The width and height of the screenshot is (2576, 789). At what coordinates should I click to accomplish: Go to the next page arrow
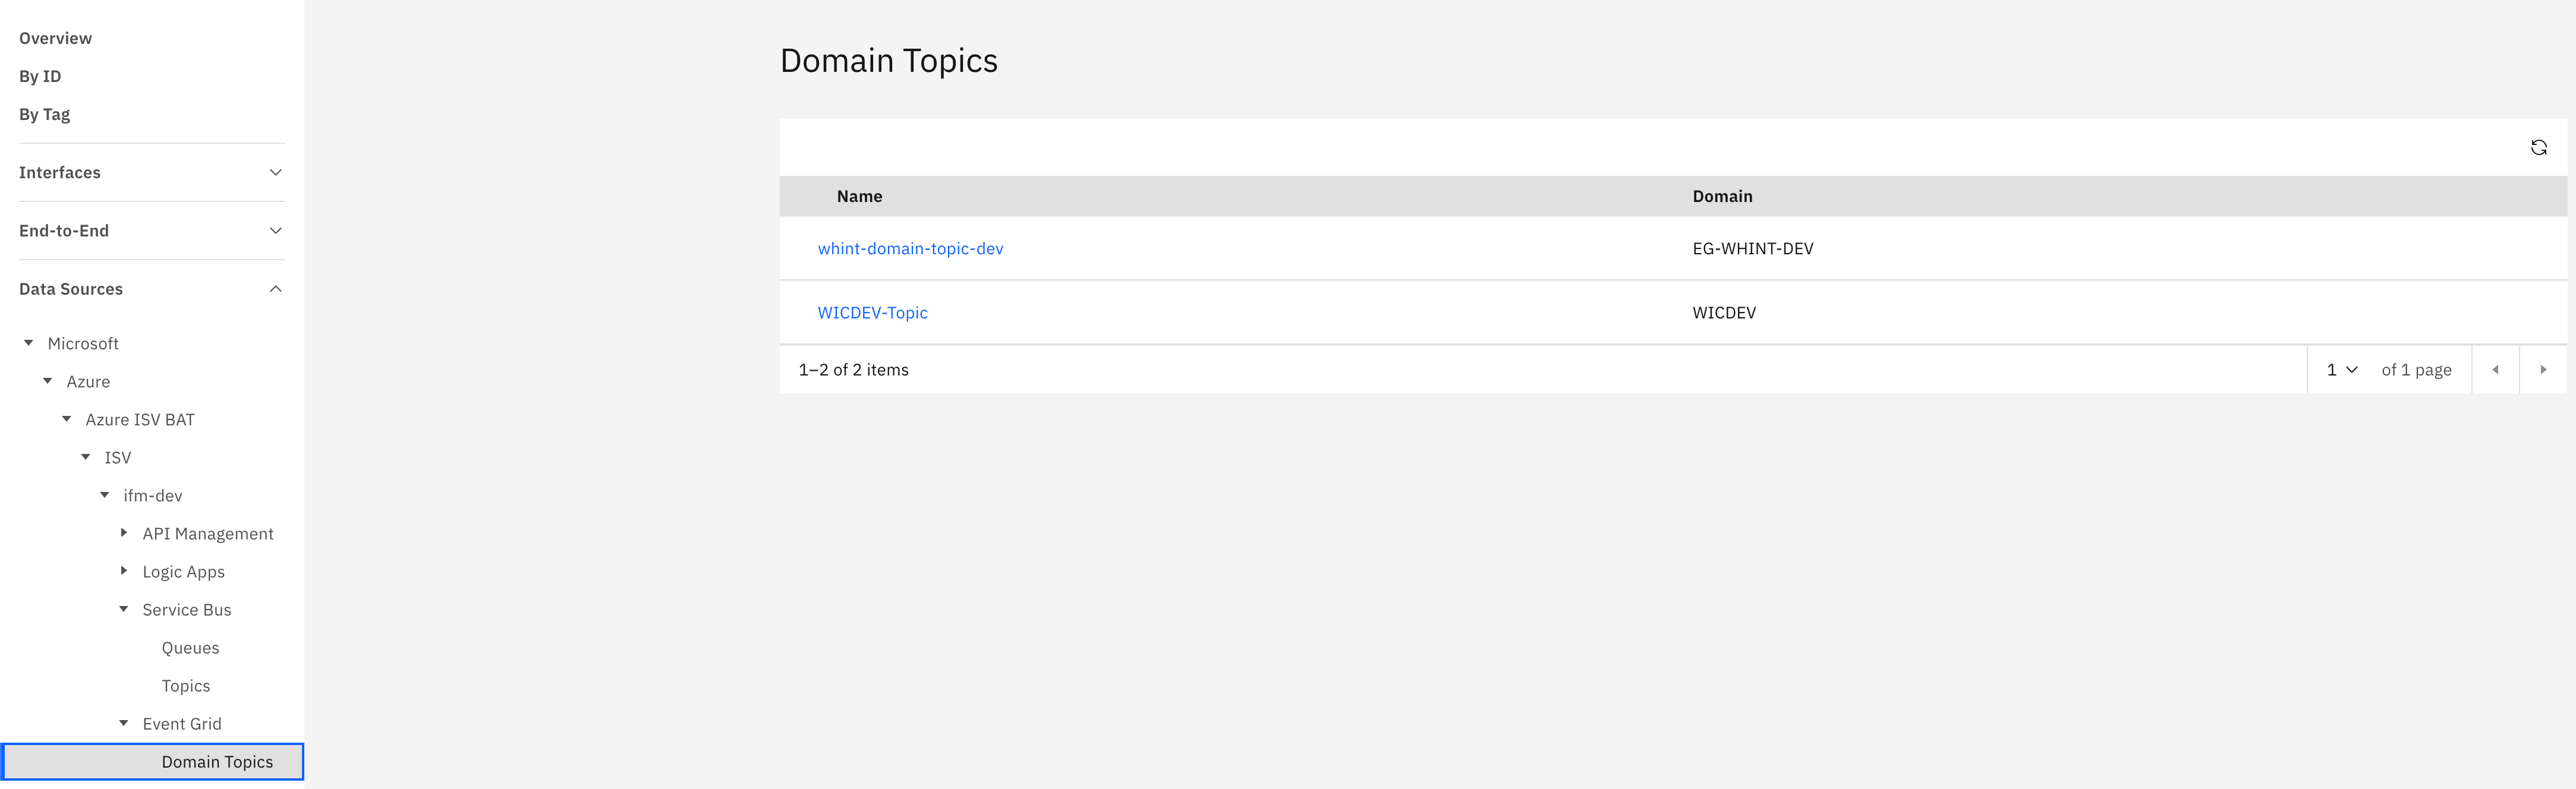2543,370
